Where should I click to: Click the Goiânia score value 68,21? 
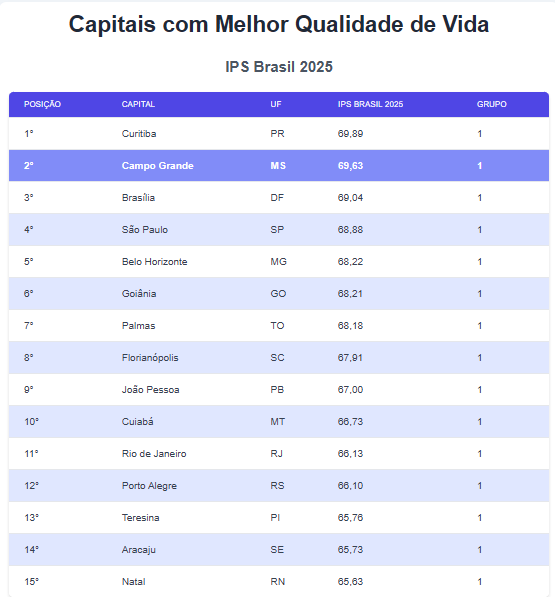coord(350,294)
